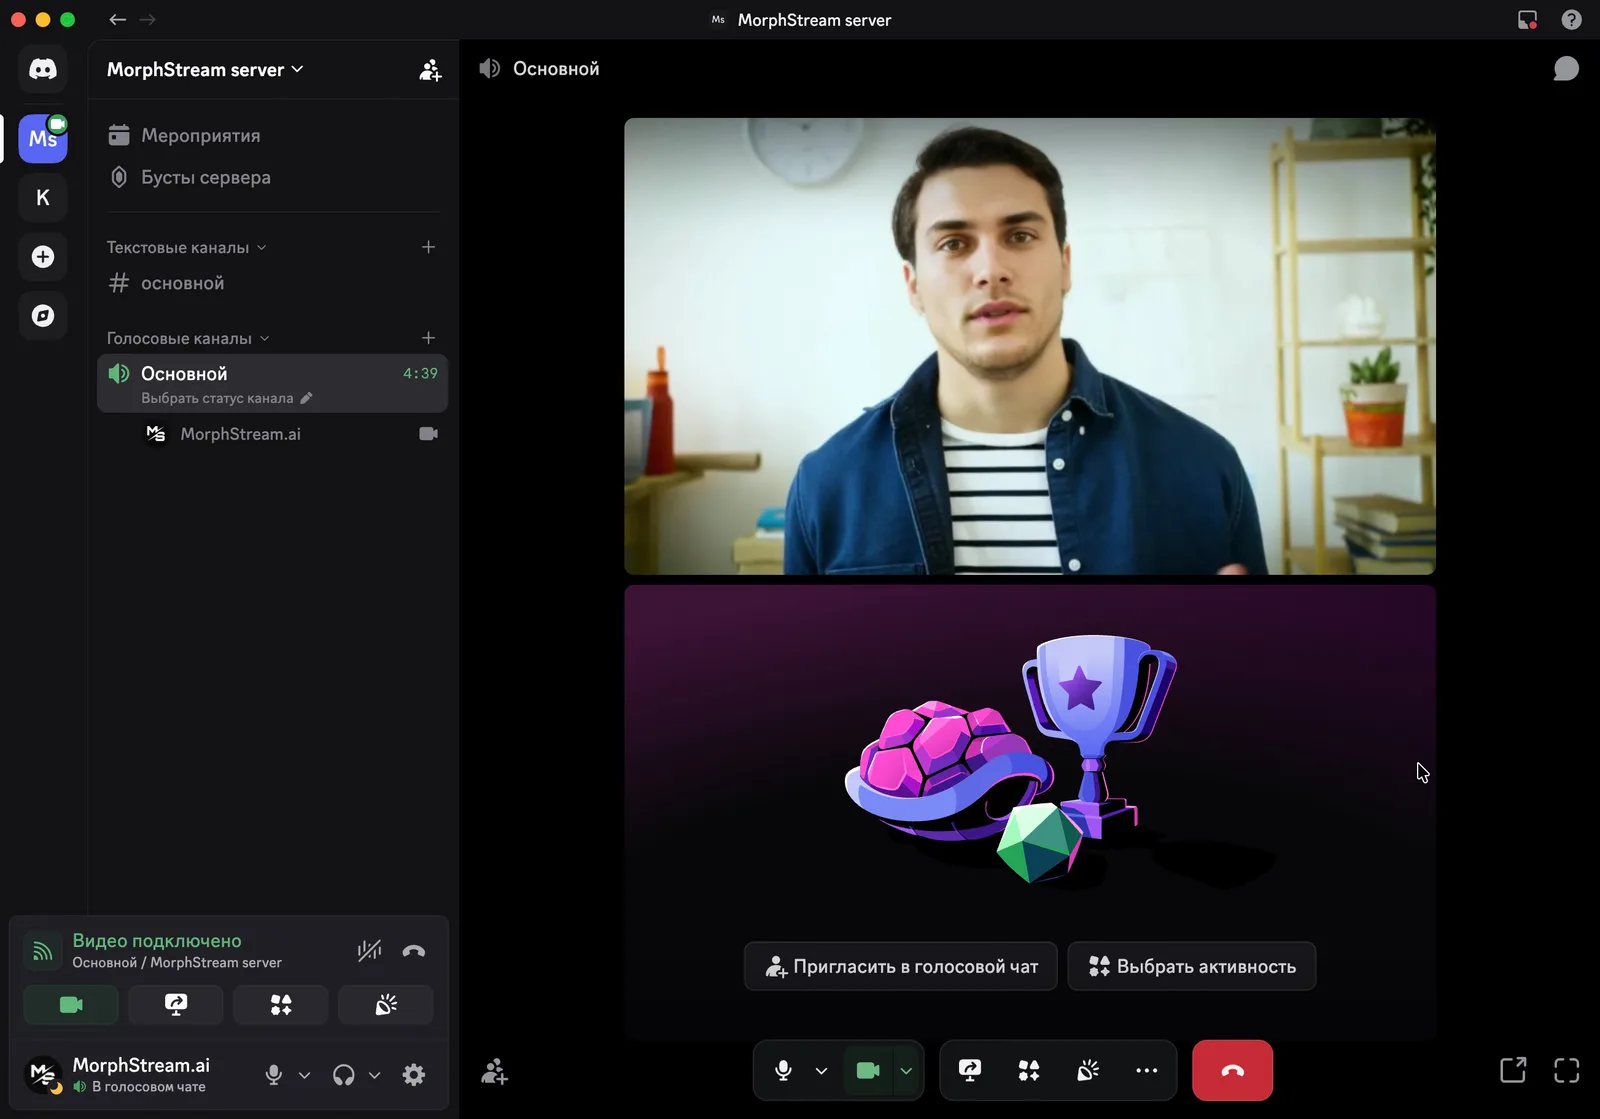Deafen with headphones icon
The image size is (1600, 1119).
coord(344,1075)
